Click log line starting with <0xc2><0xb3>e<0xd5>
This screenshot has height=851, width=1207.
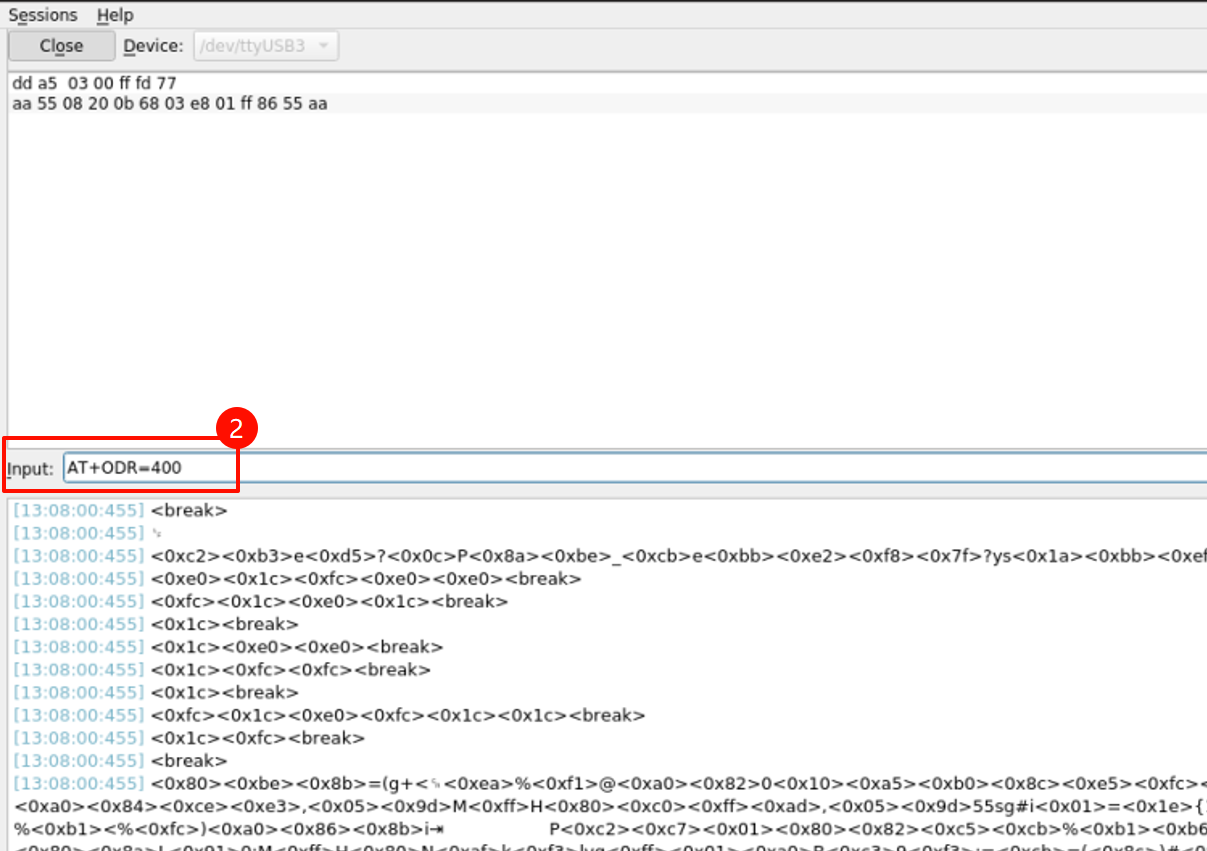(600, 556)
